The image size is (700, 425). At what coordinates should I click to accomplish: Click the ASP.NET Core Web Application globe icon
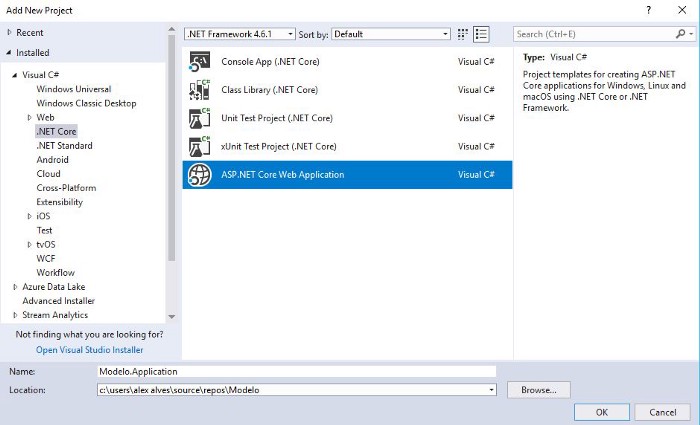[x=199, y=175]
